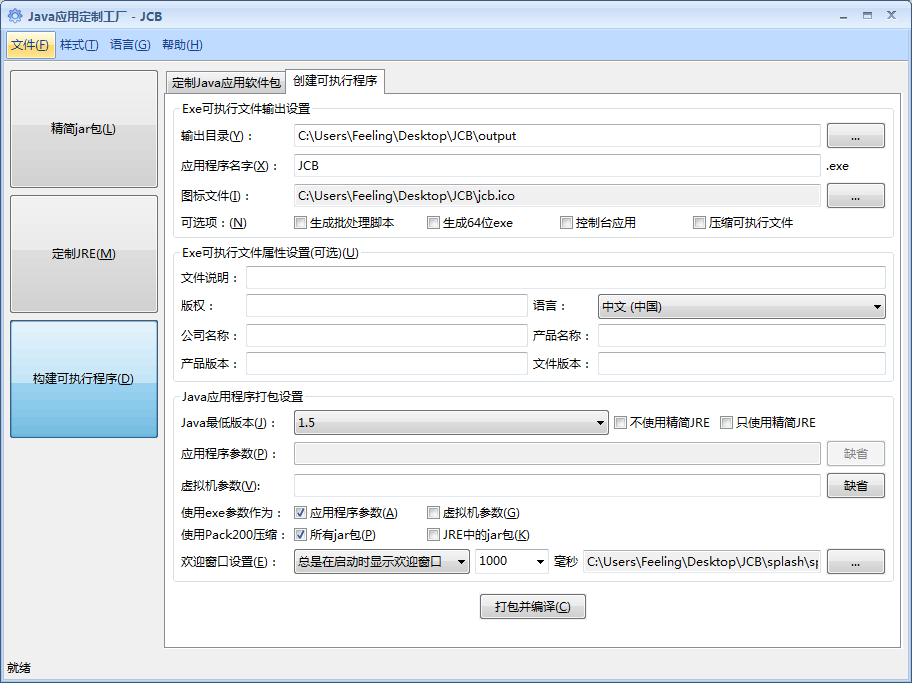
Task: Click the 公司名称 input field
Action: 387,336
